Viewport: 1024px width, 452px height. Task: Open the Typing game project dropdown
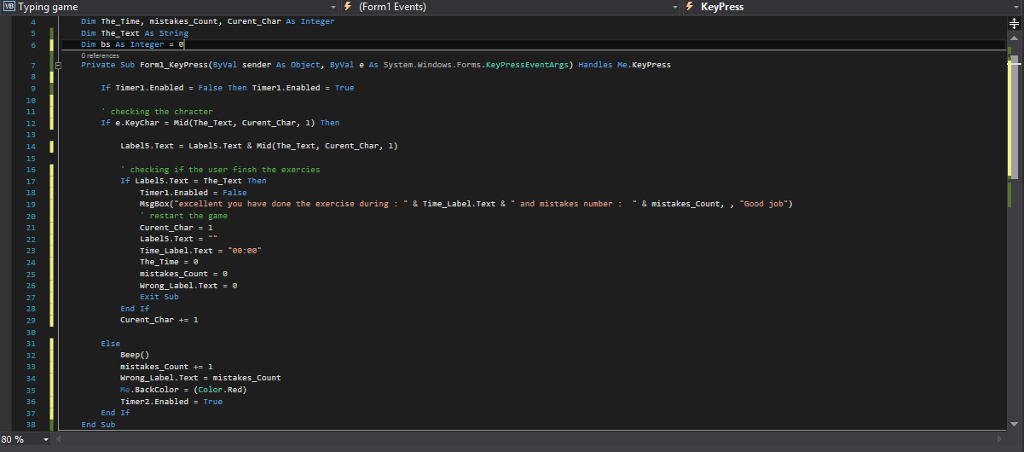[x=170, y=7]
